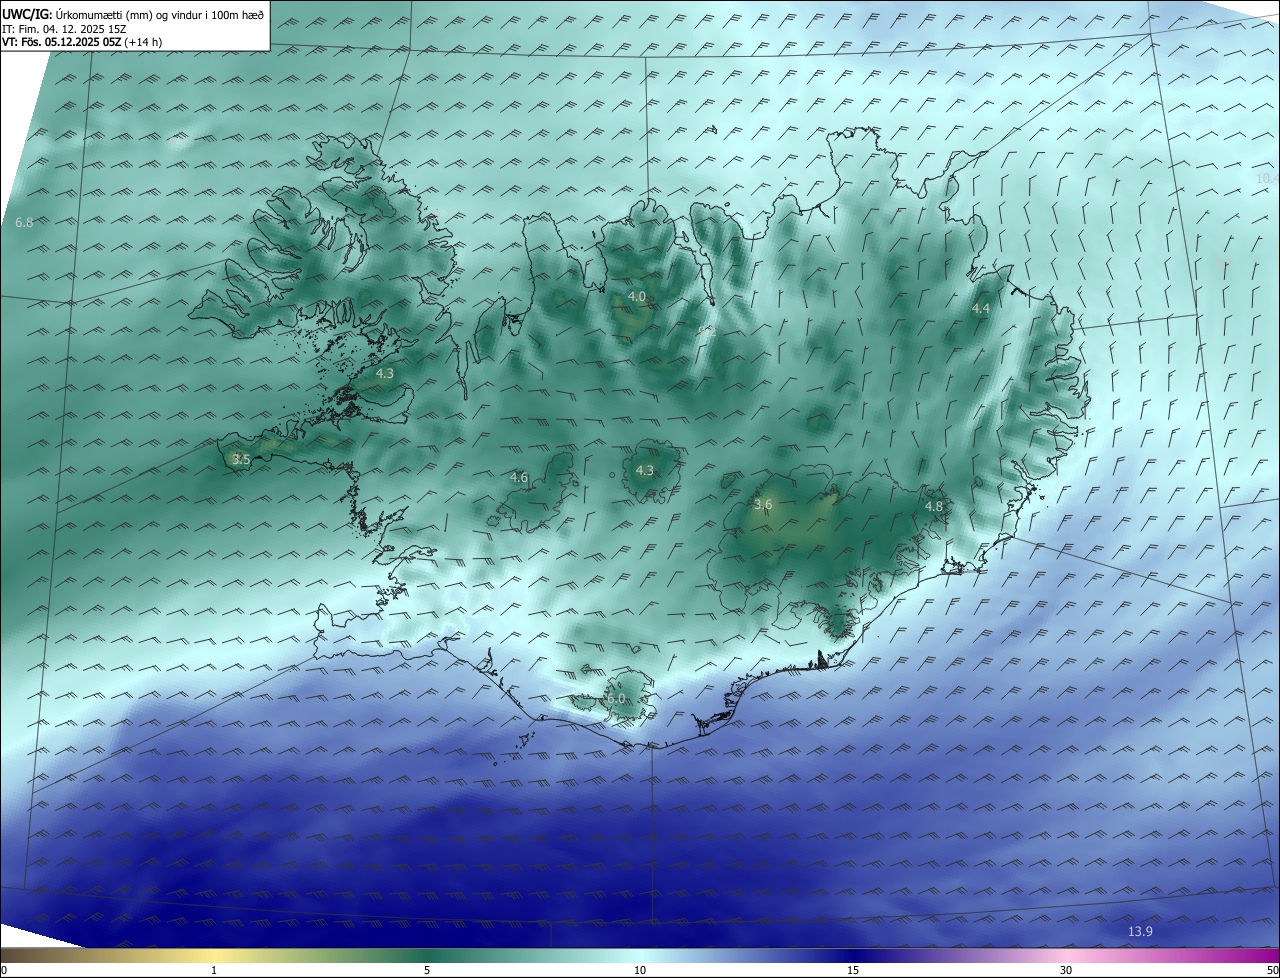Screen dimensions: 1280x978
Task: Click the '1' label on the colour scale
Action: 214,970
